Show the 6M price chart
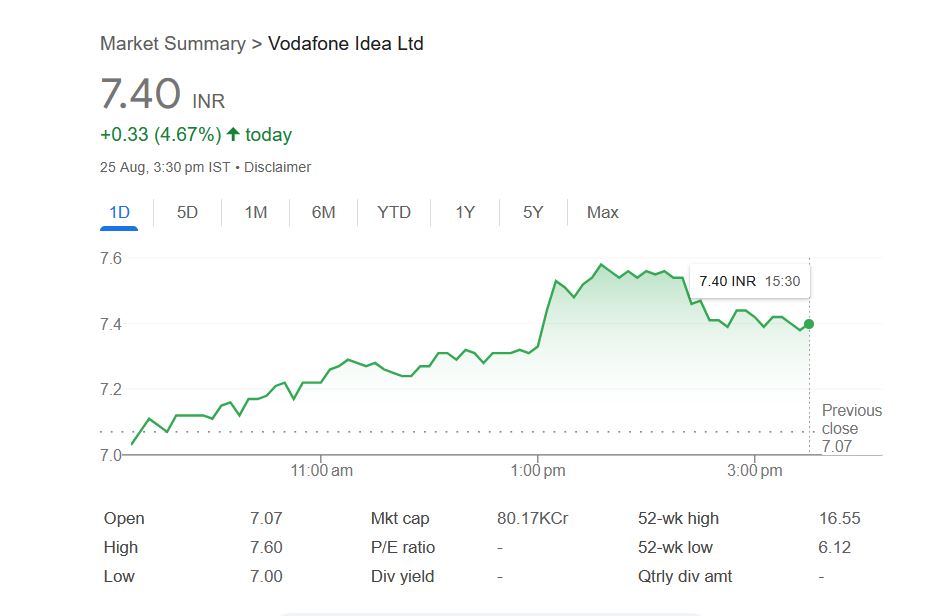This screenshot has width=938, height=616. (x=323, y=212)
